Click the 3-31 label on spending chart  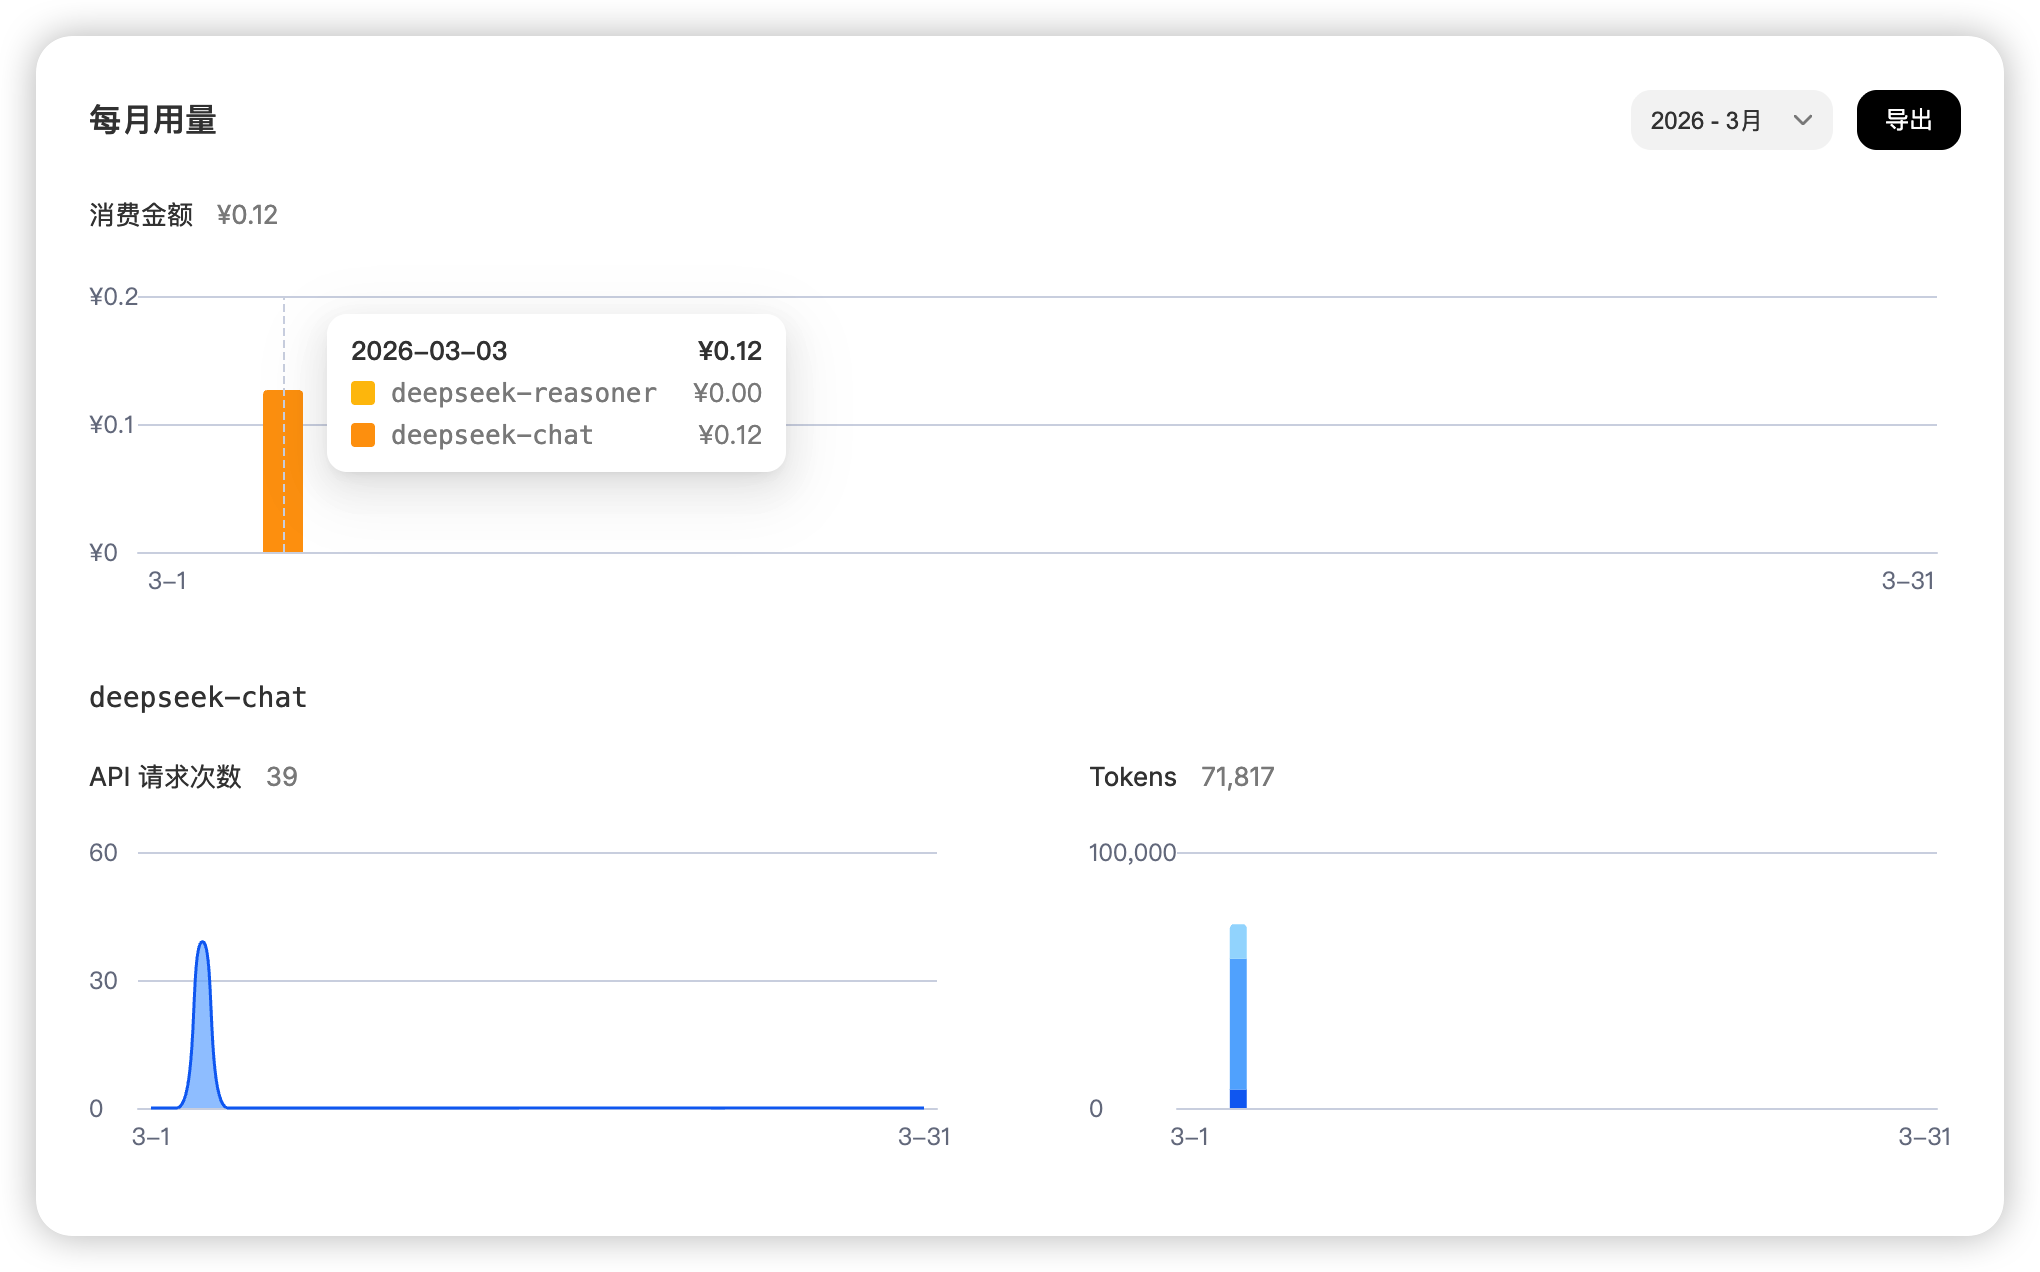click(x=1907, y=581)
